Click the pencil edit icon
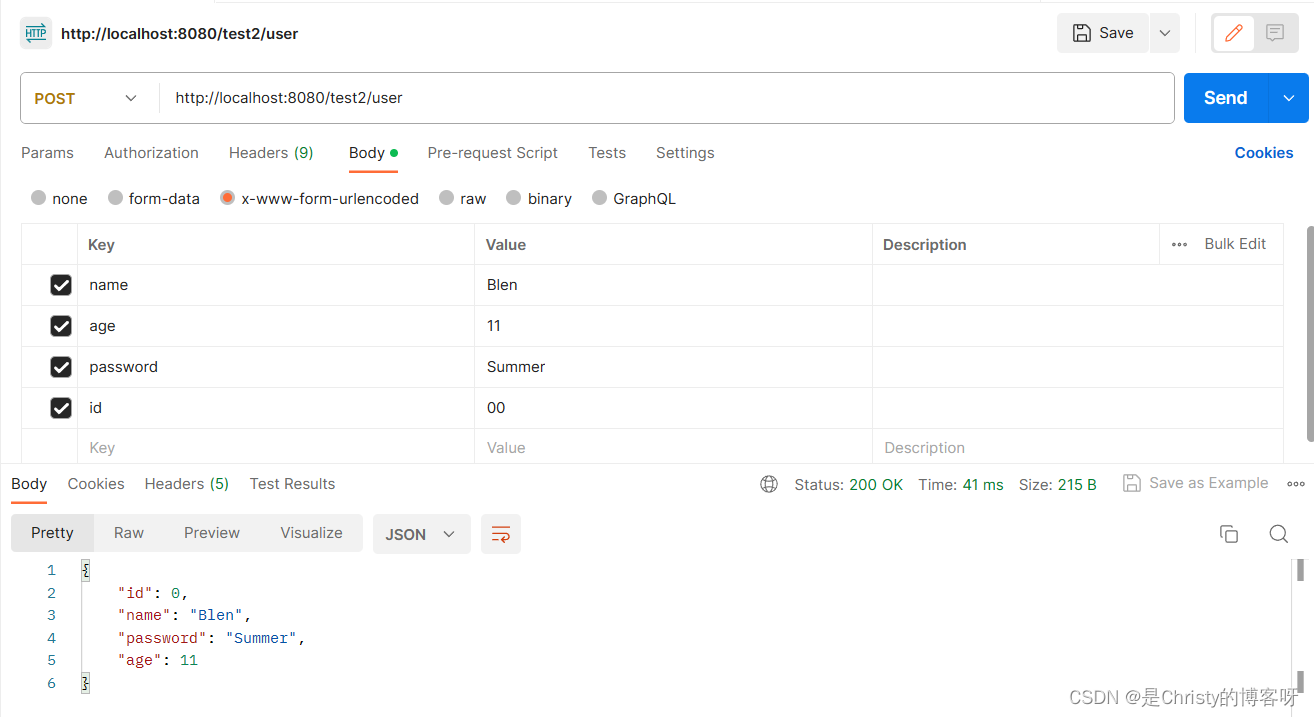 click(x=1233, y=33)
